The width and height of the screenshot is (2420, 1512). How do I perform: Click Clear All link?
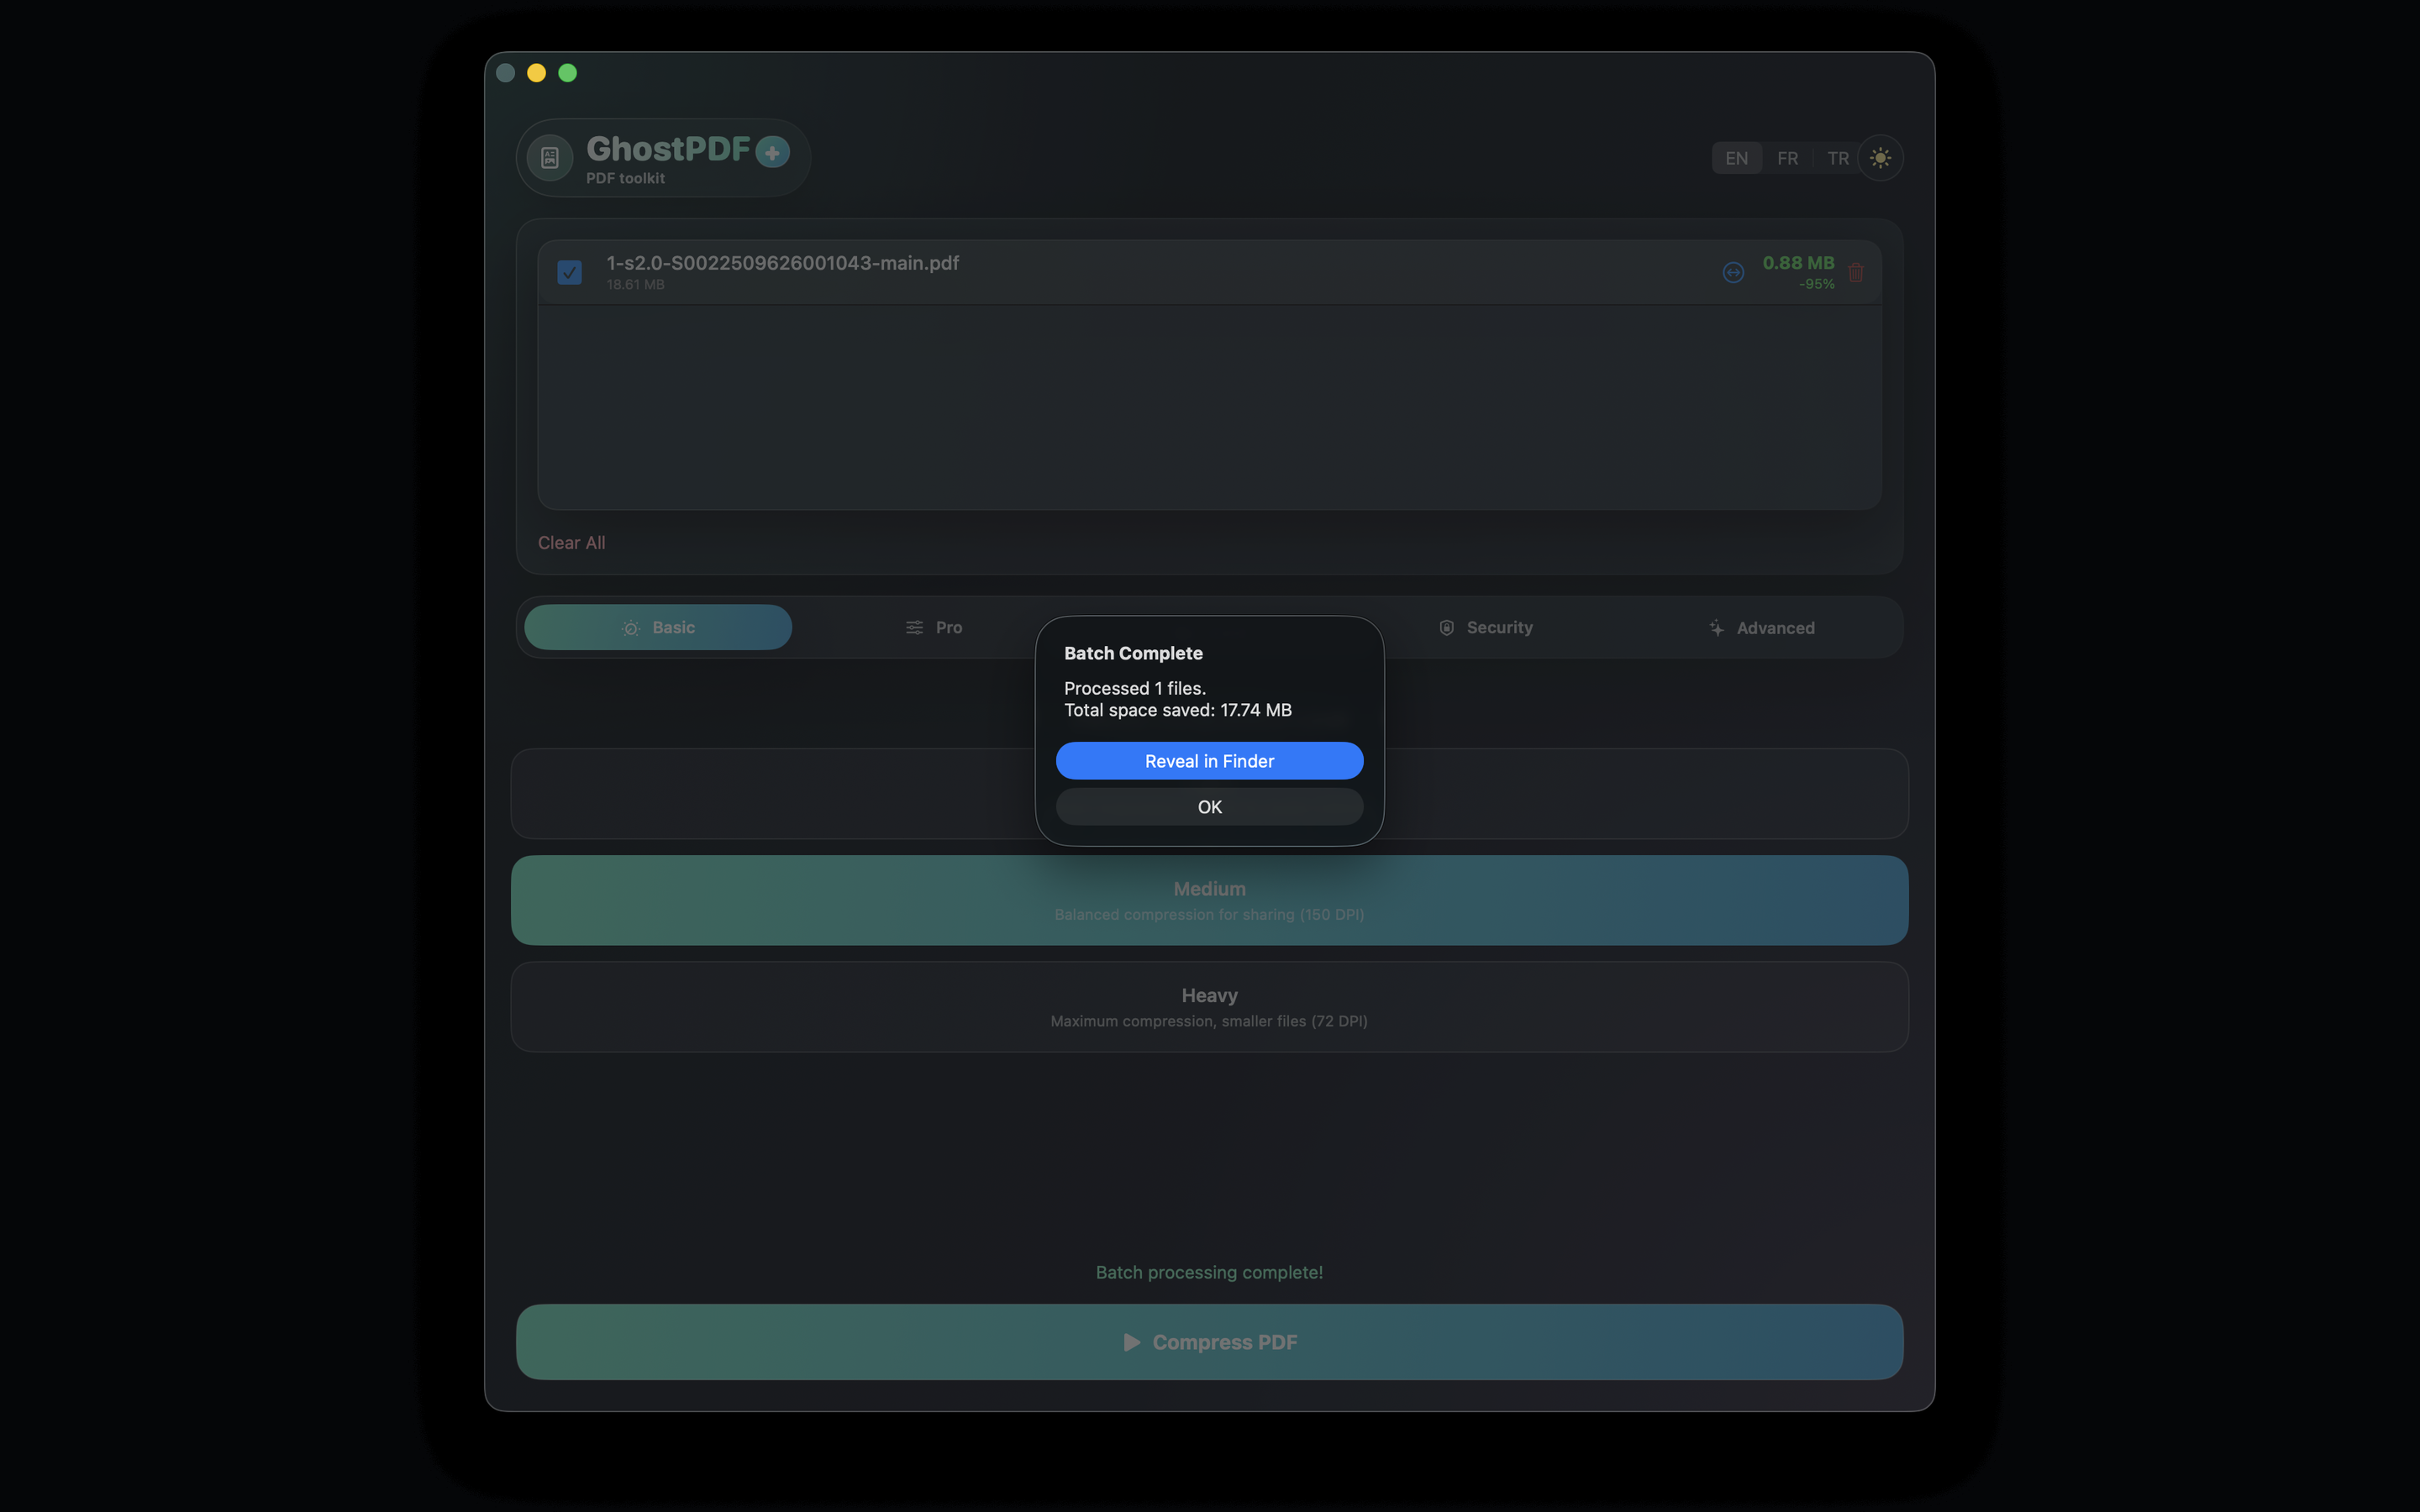(571, 542)
